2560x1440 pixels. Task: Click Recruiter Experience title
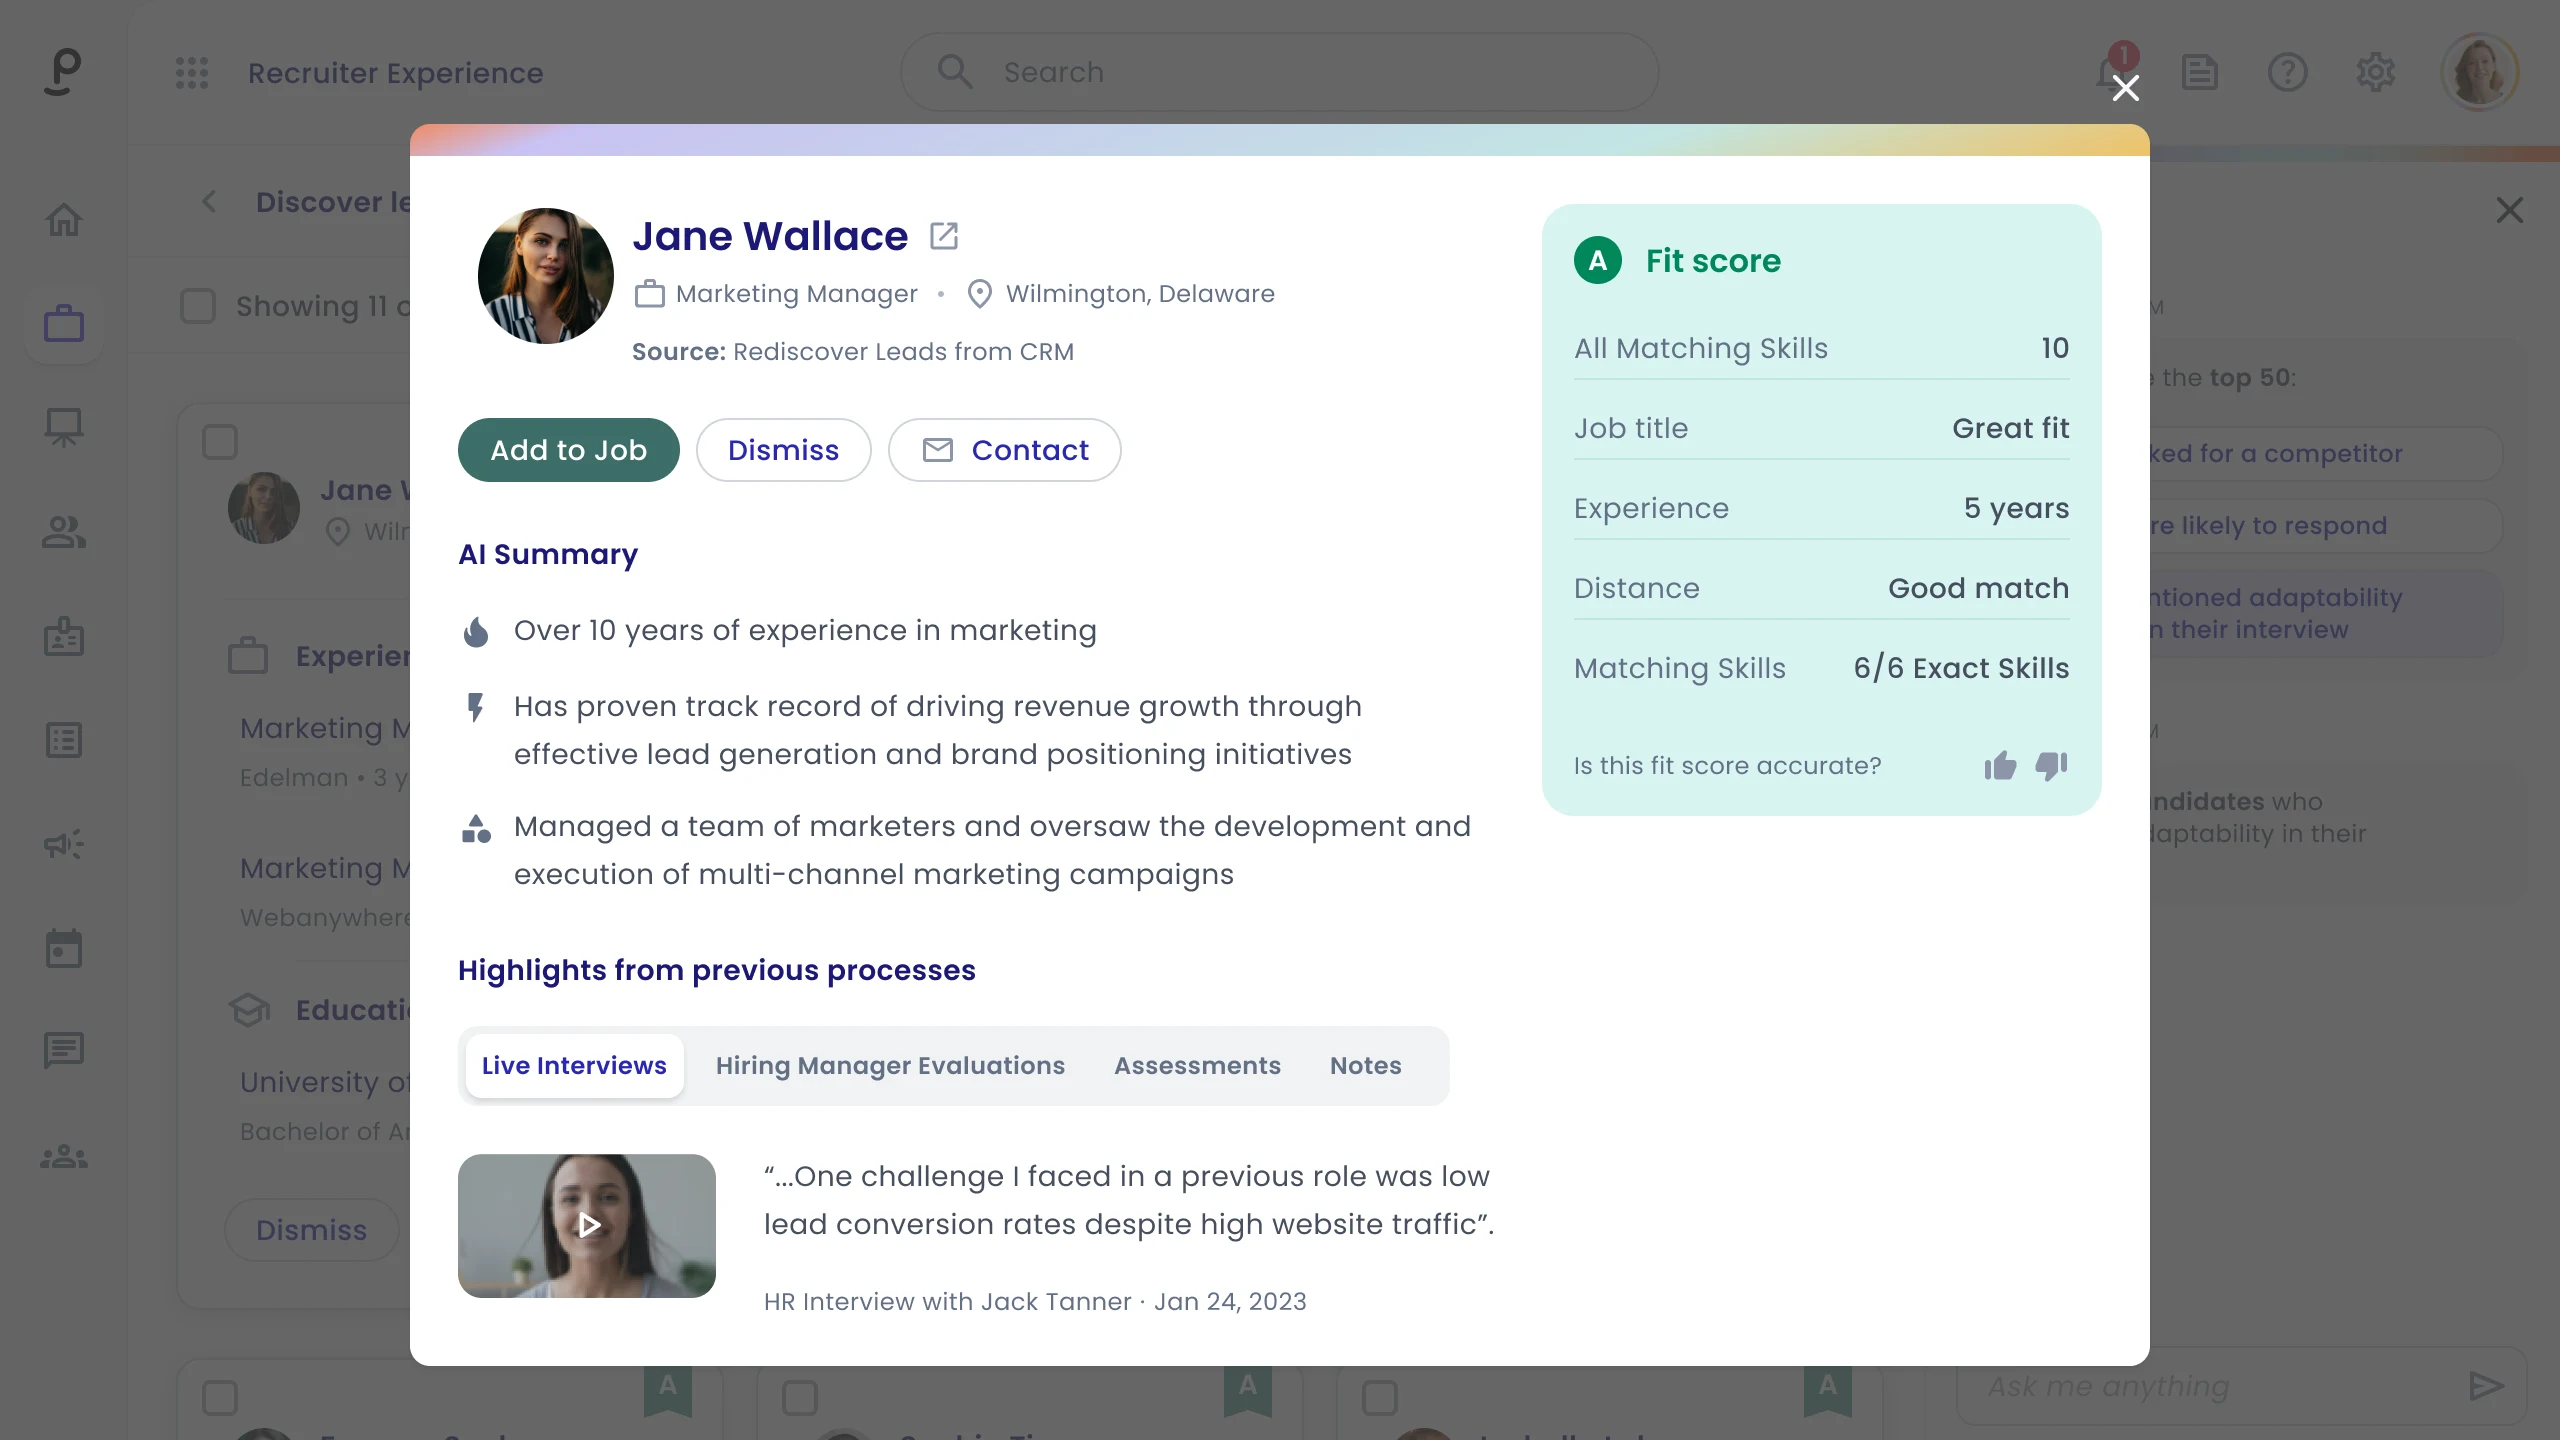[x=396, y=73]
